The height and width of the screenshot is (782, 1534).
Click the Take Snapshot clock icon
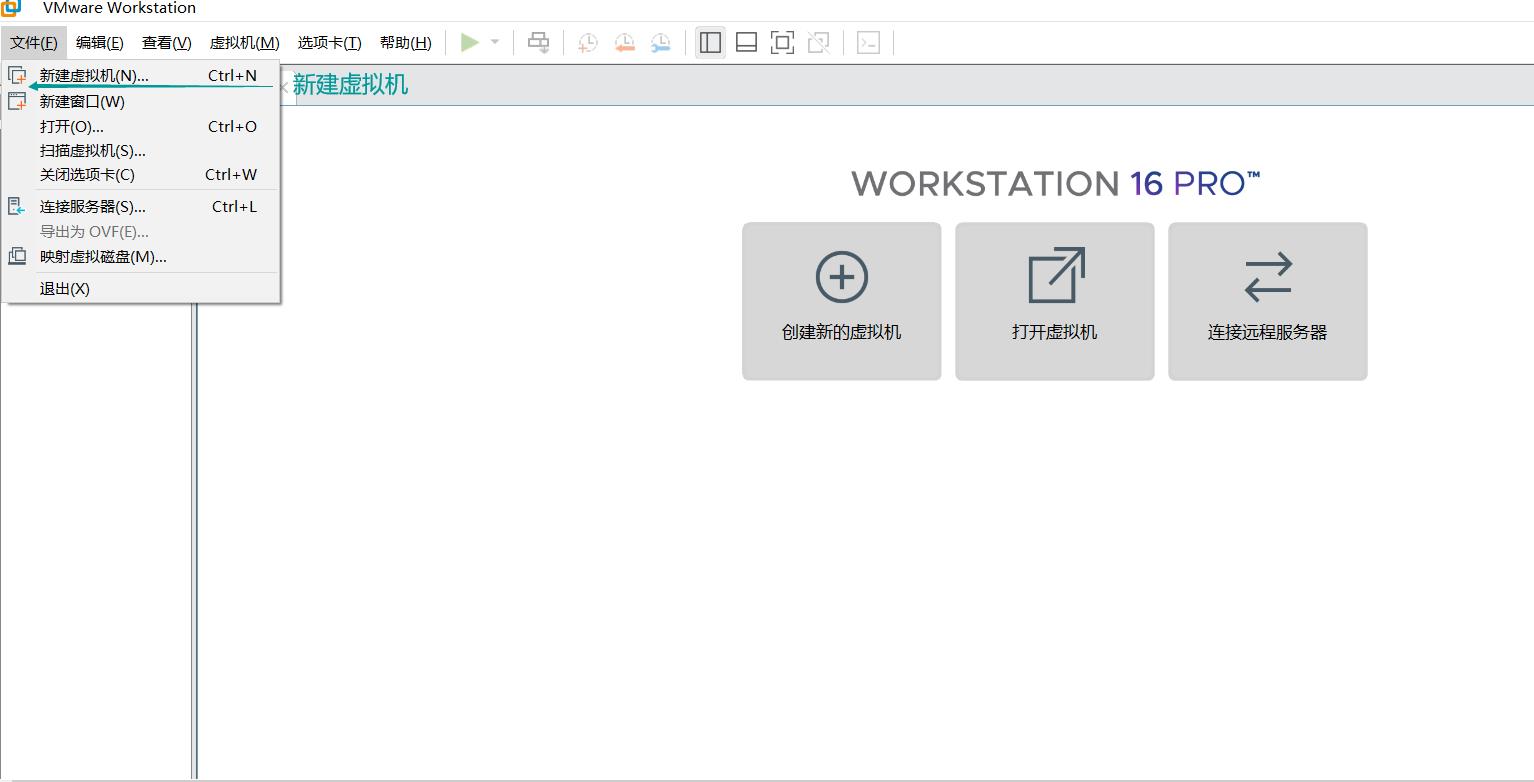588,42
